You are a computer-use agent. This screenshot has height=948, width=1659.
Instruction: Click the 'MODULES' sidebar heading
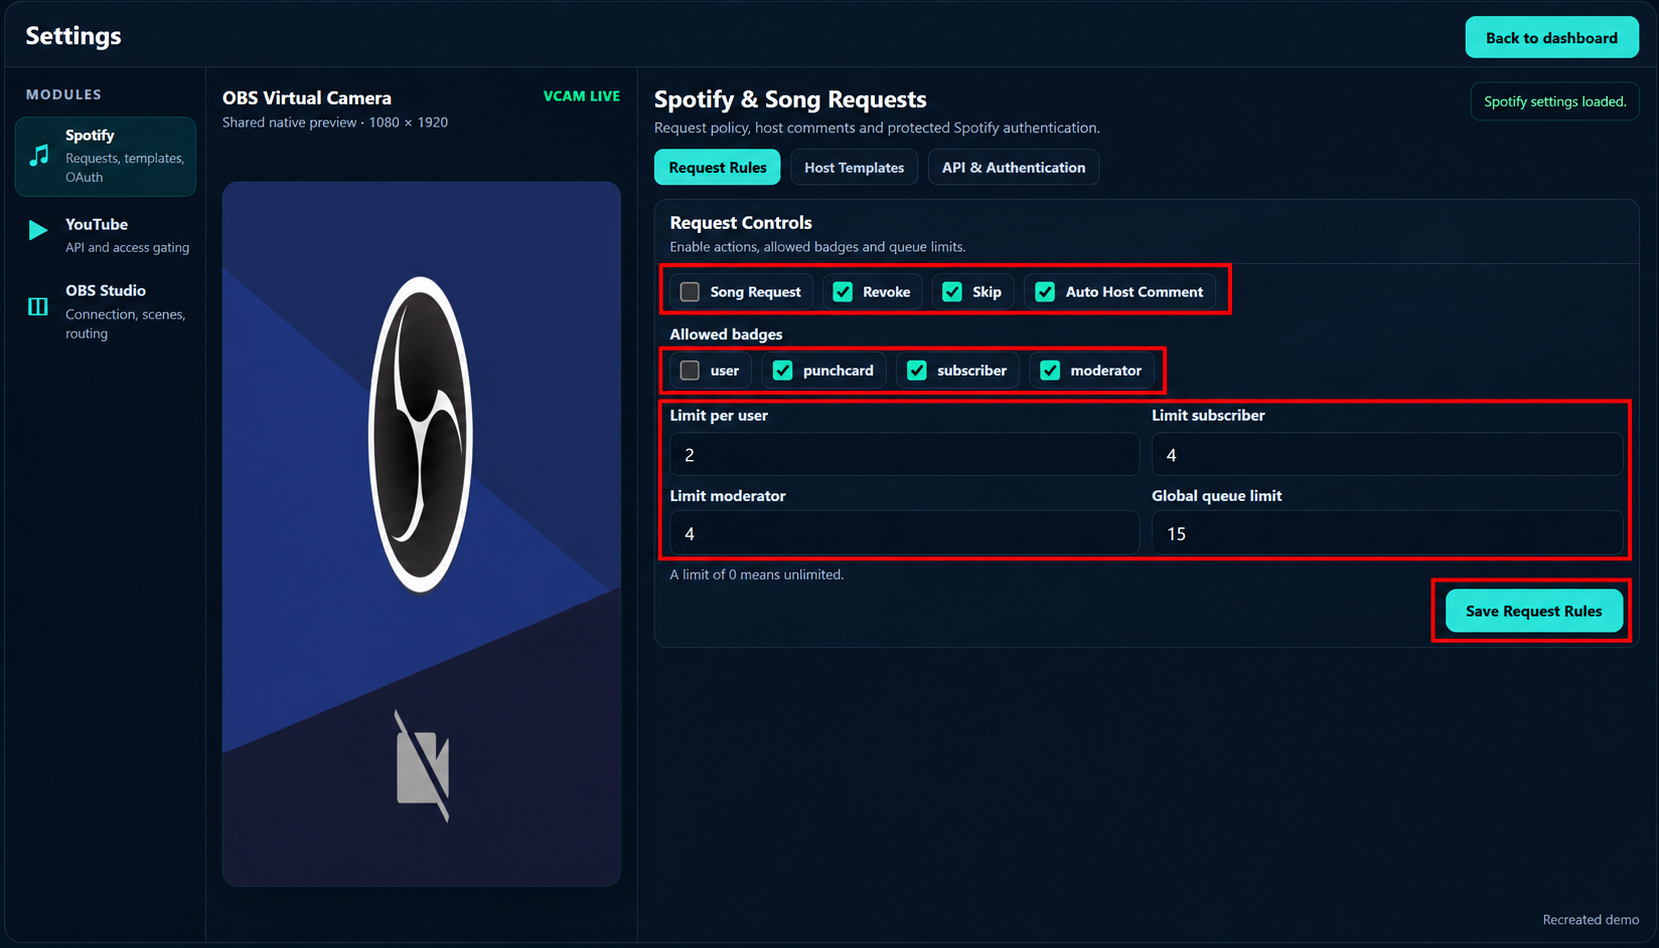pyautogui.click(x=64, y=94)
